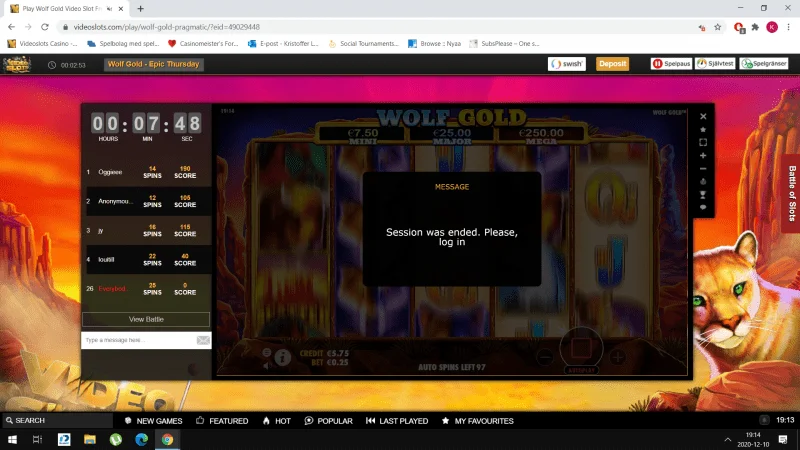Open the Hot games category

(277, 421)
